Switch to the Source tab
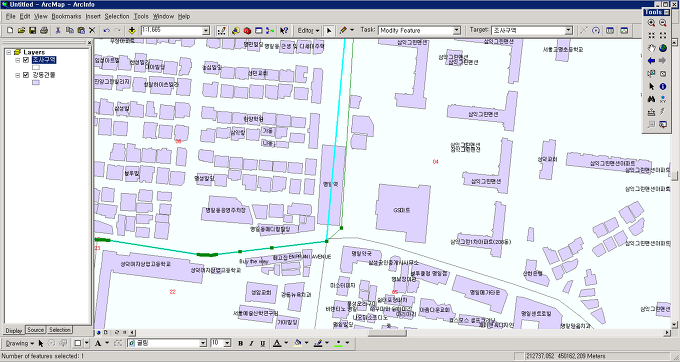The width and height of the screenshot is (680, 362). [x=36, y=330]
